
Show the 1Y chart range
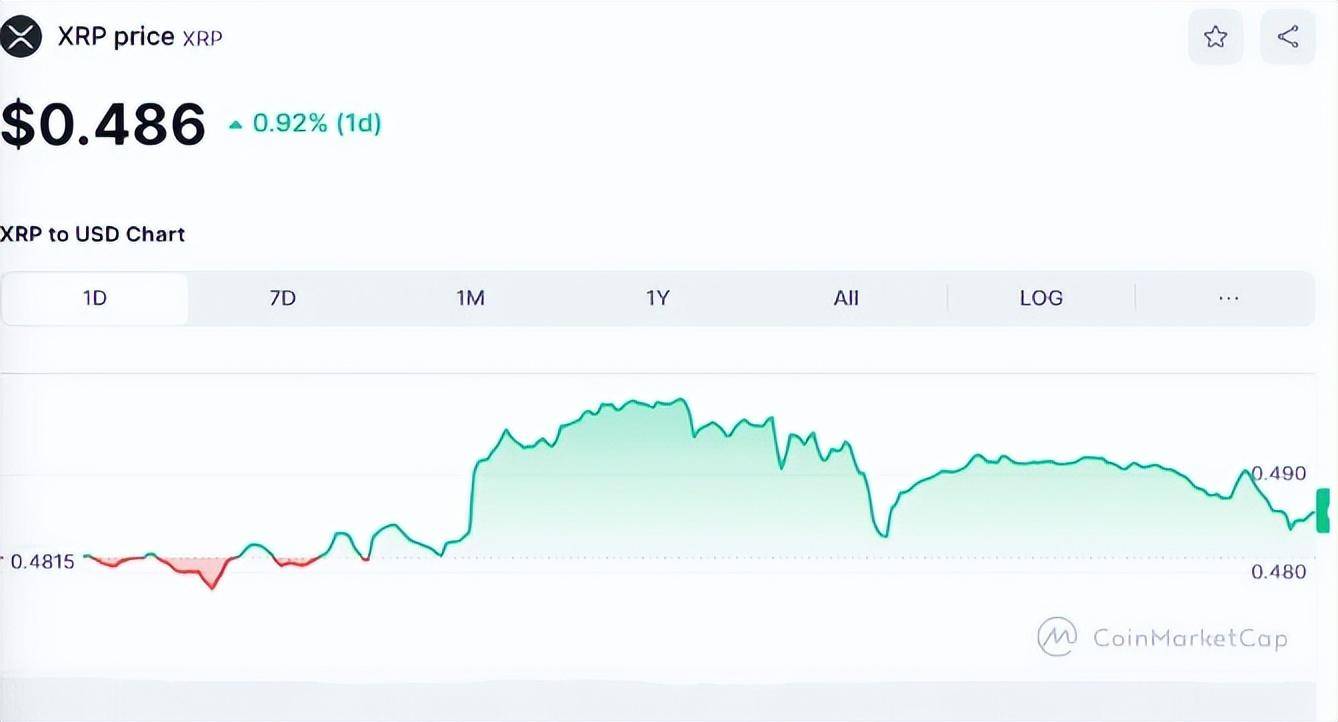click(x=657, y=298)
